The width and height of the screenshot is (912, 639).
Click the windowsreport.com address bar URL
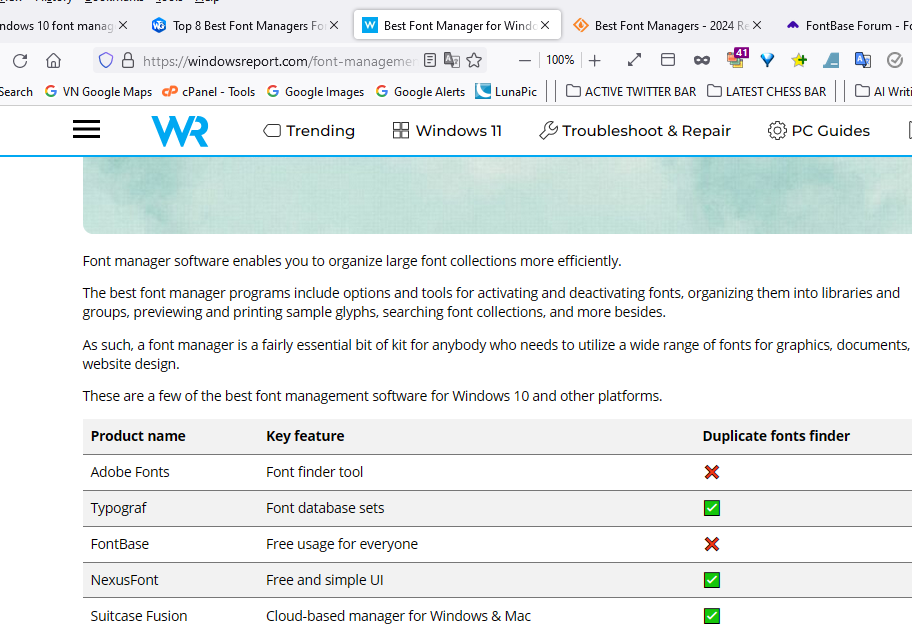click(x=279, y=61)
